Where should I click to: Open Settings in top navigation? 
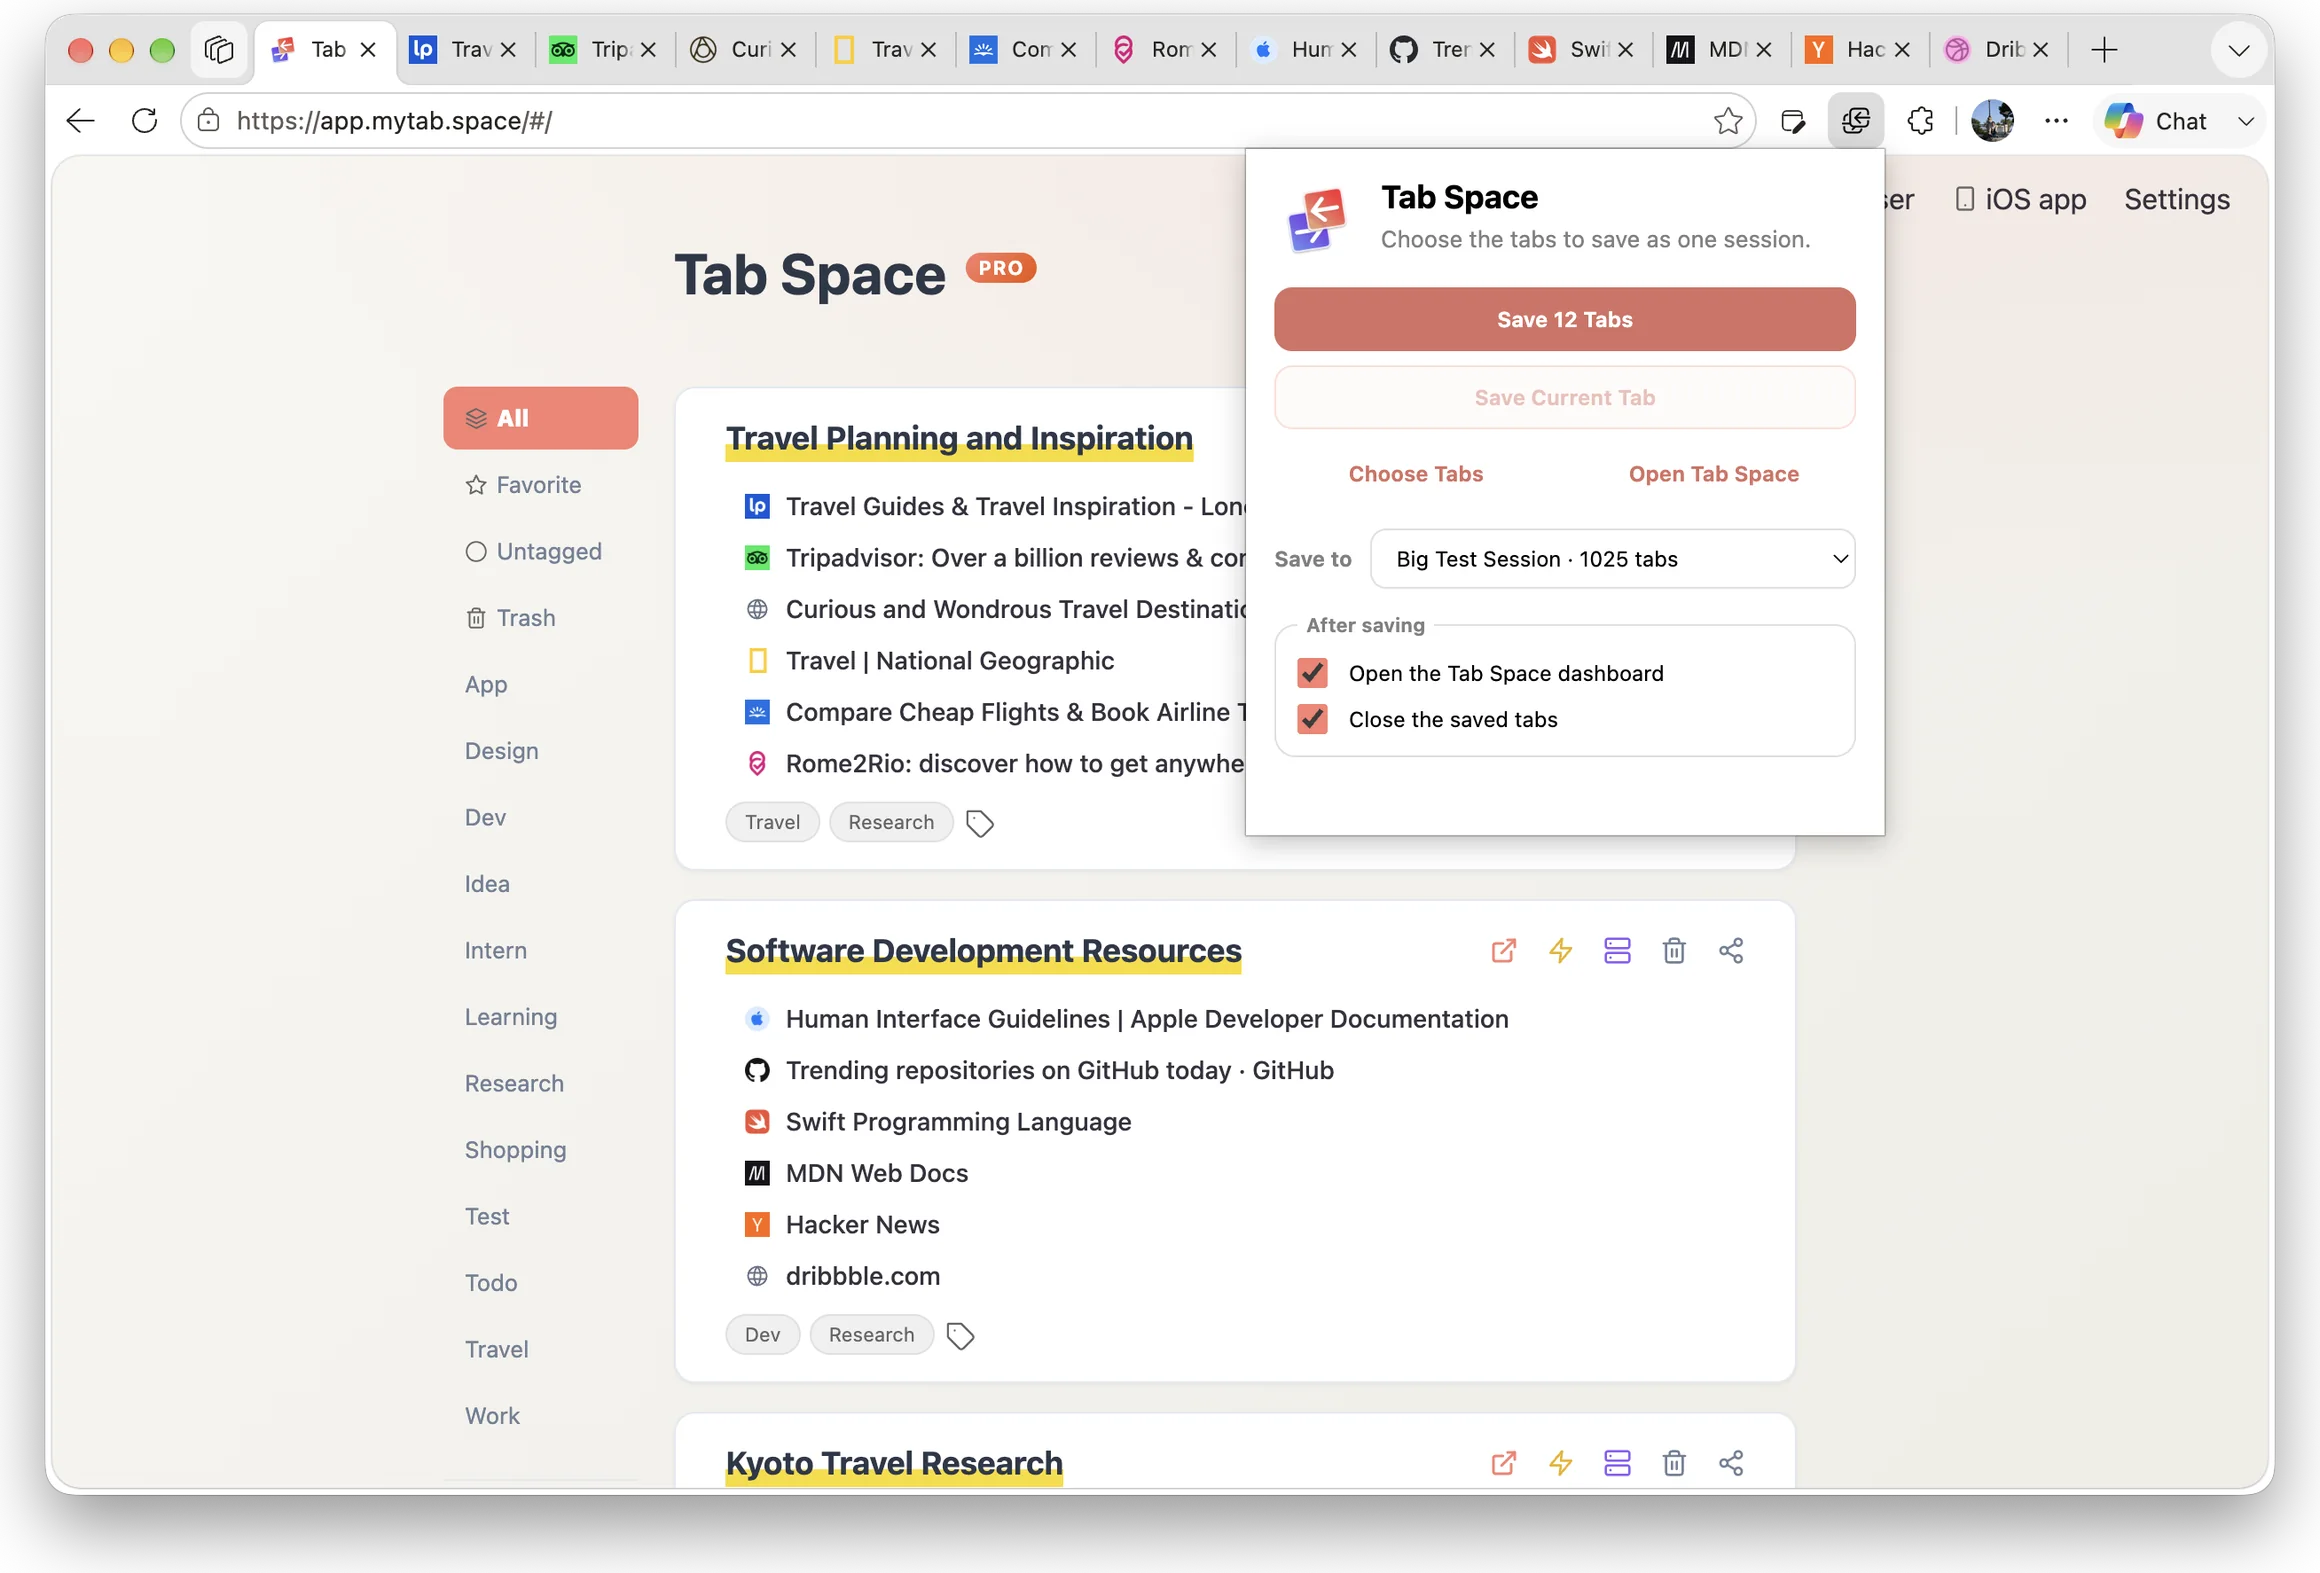(2176, 200)
